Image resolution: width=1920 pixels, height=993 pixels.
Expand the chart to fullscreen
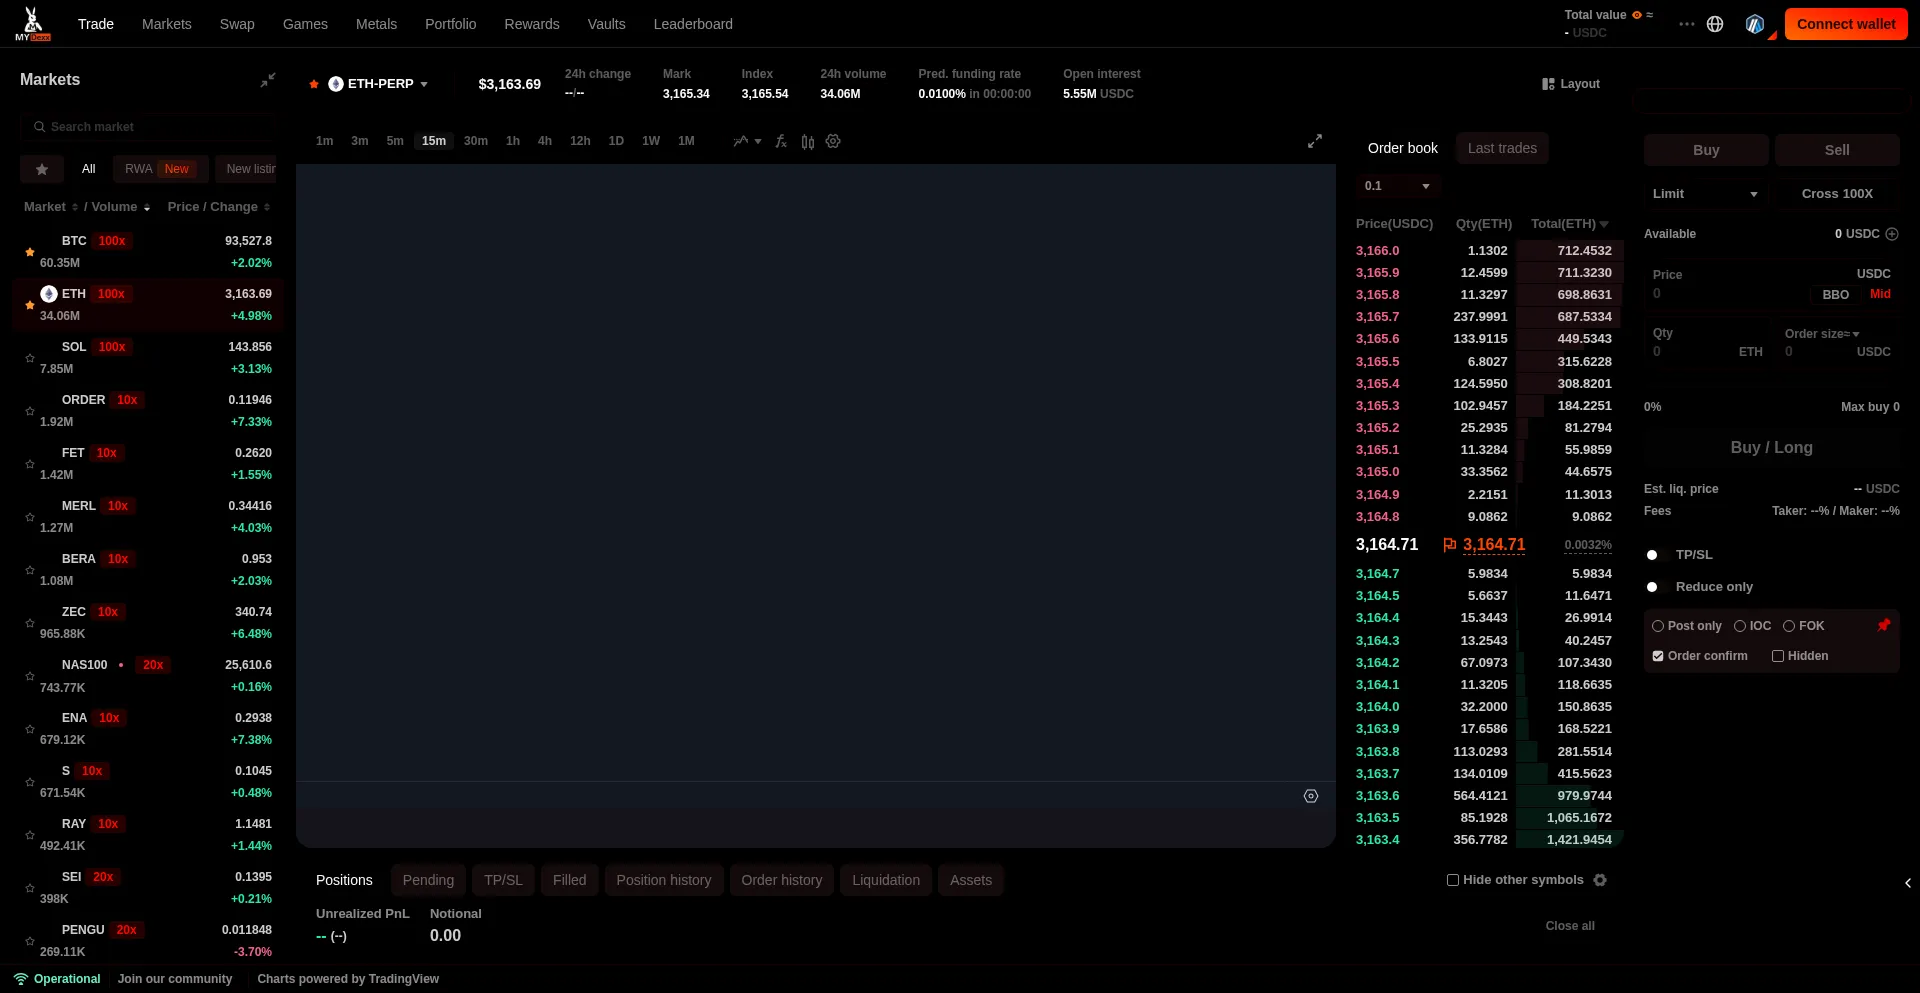[1315, 141]
